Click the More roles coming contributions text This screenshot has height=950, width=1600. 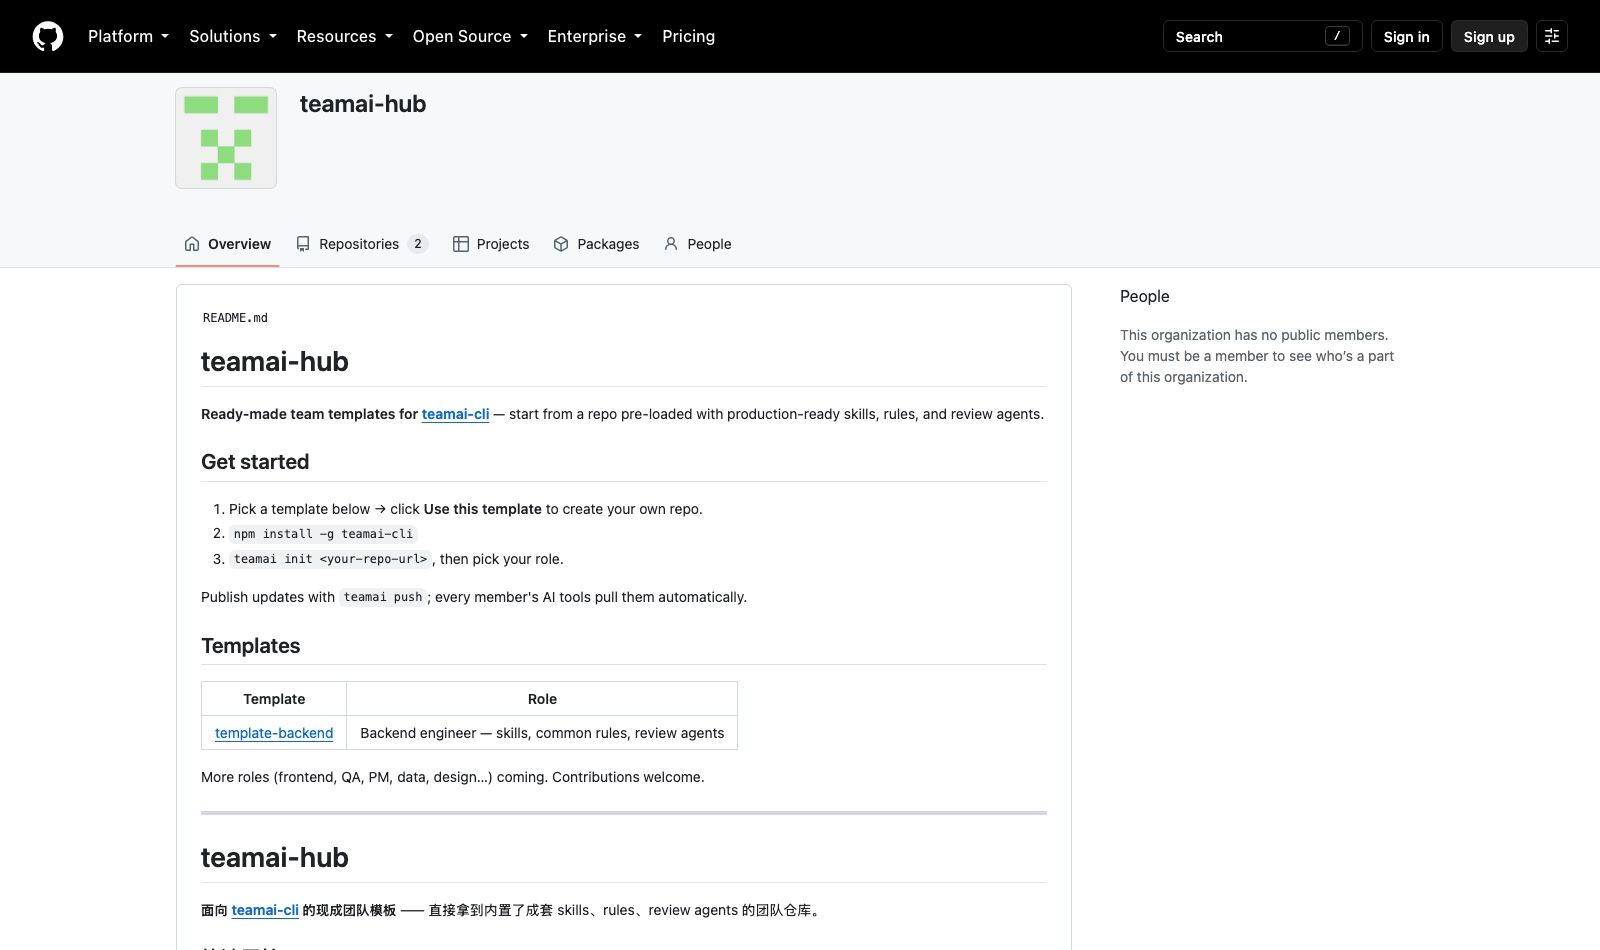pos(453,777)
